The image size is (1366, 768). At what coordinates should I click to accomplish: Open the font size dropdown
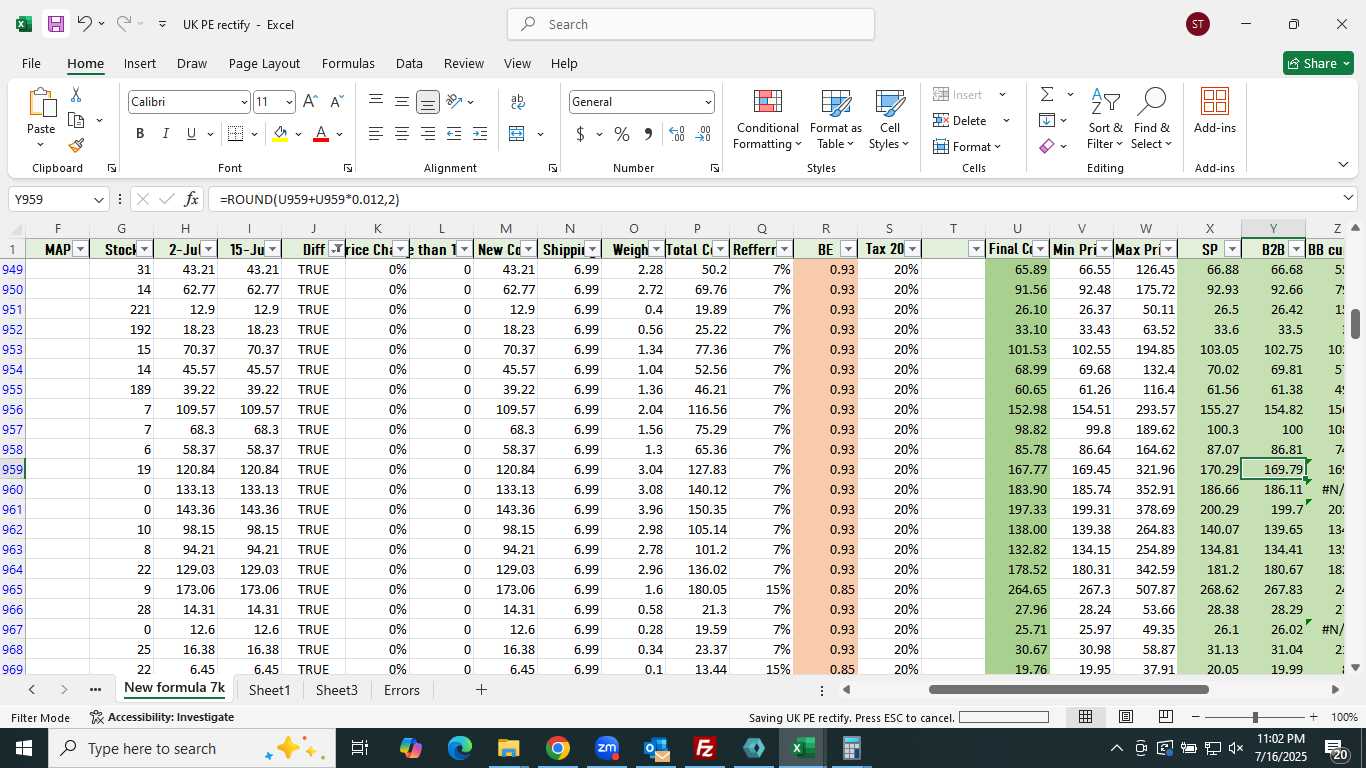[x=289, y=102]
